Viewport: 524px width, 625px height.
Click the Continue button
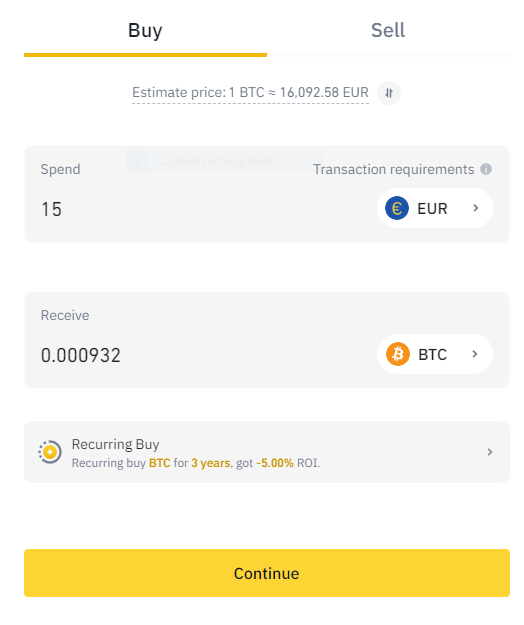pos(267,573)
